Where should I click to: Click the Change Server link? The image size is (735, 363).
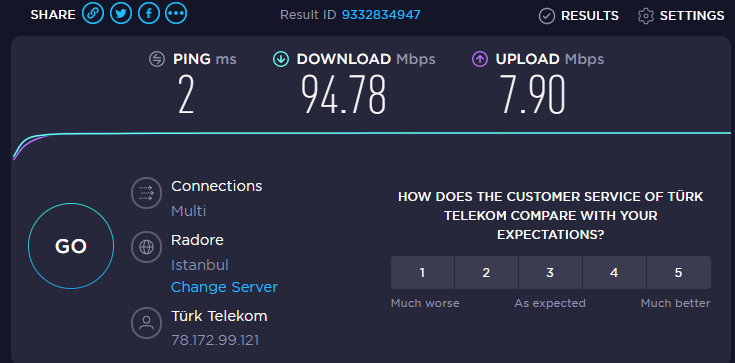pyautogui.click(x=224, y=287)
